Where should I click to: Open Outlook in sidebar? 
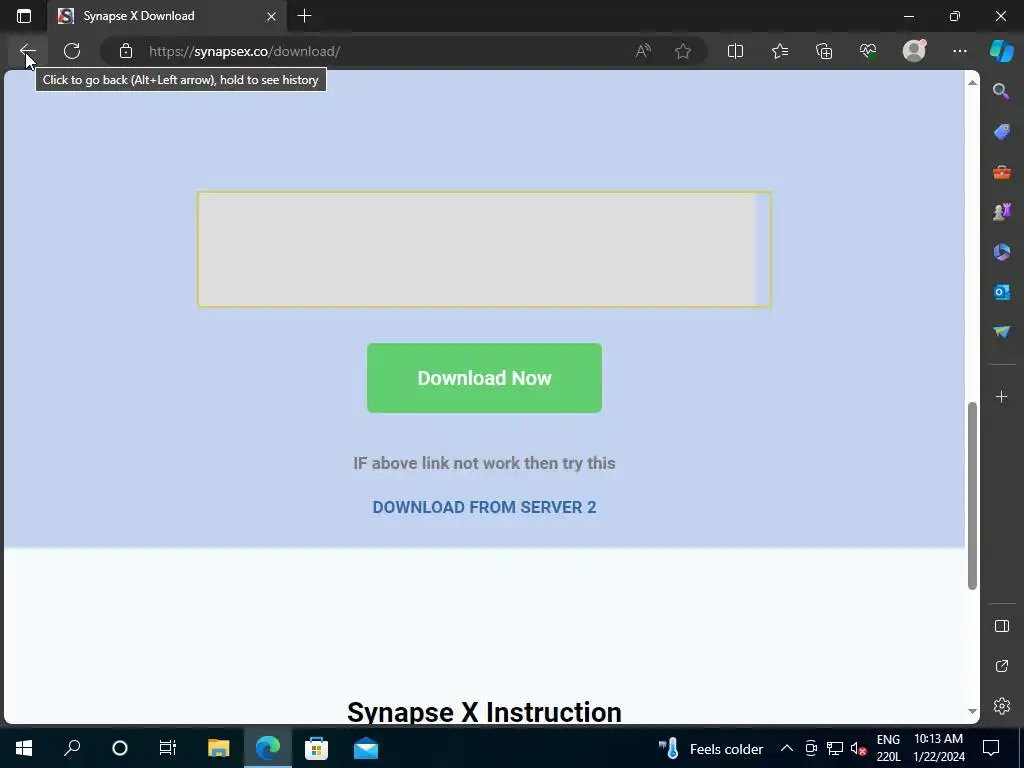point(1002,292)
